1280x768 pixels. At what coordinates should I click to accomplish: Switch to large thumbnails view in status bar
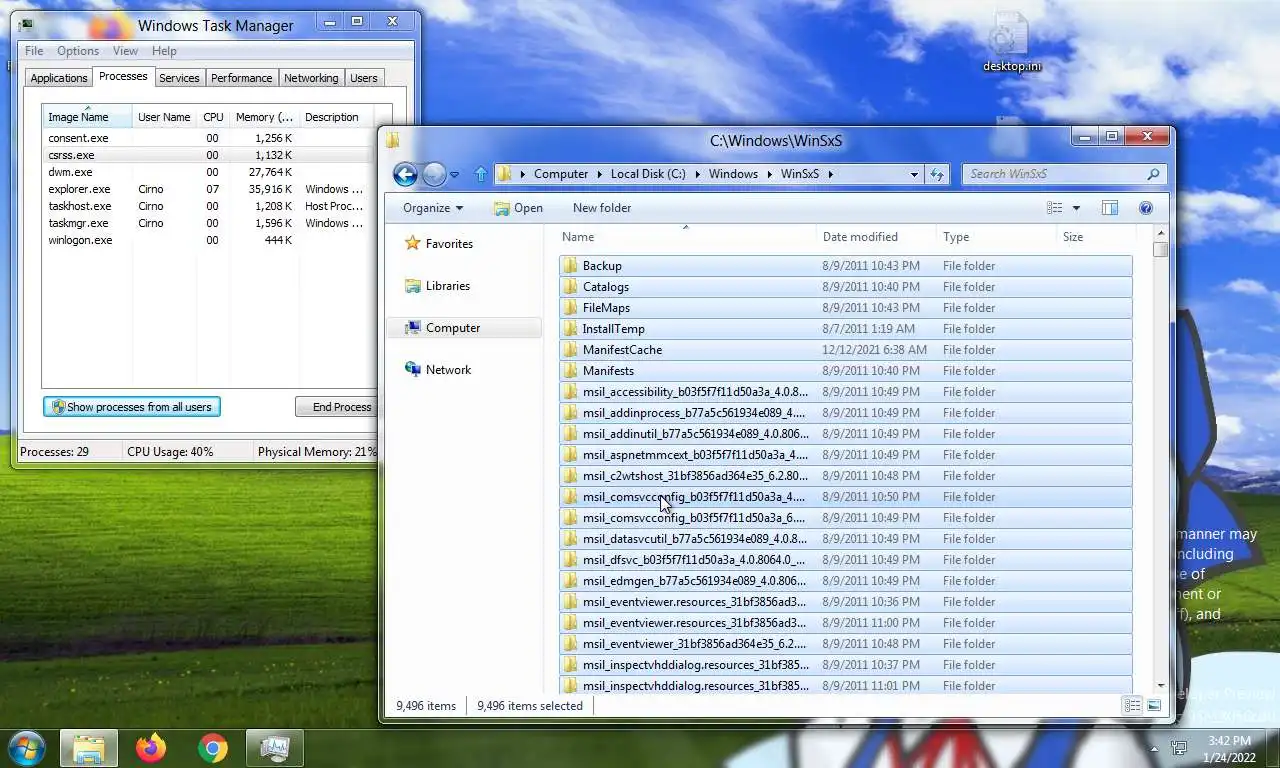[x=1154, y=706]
